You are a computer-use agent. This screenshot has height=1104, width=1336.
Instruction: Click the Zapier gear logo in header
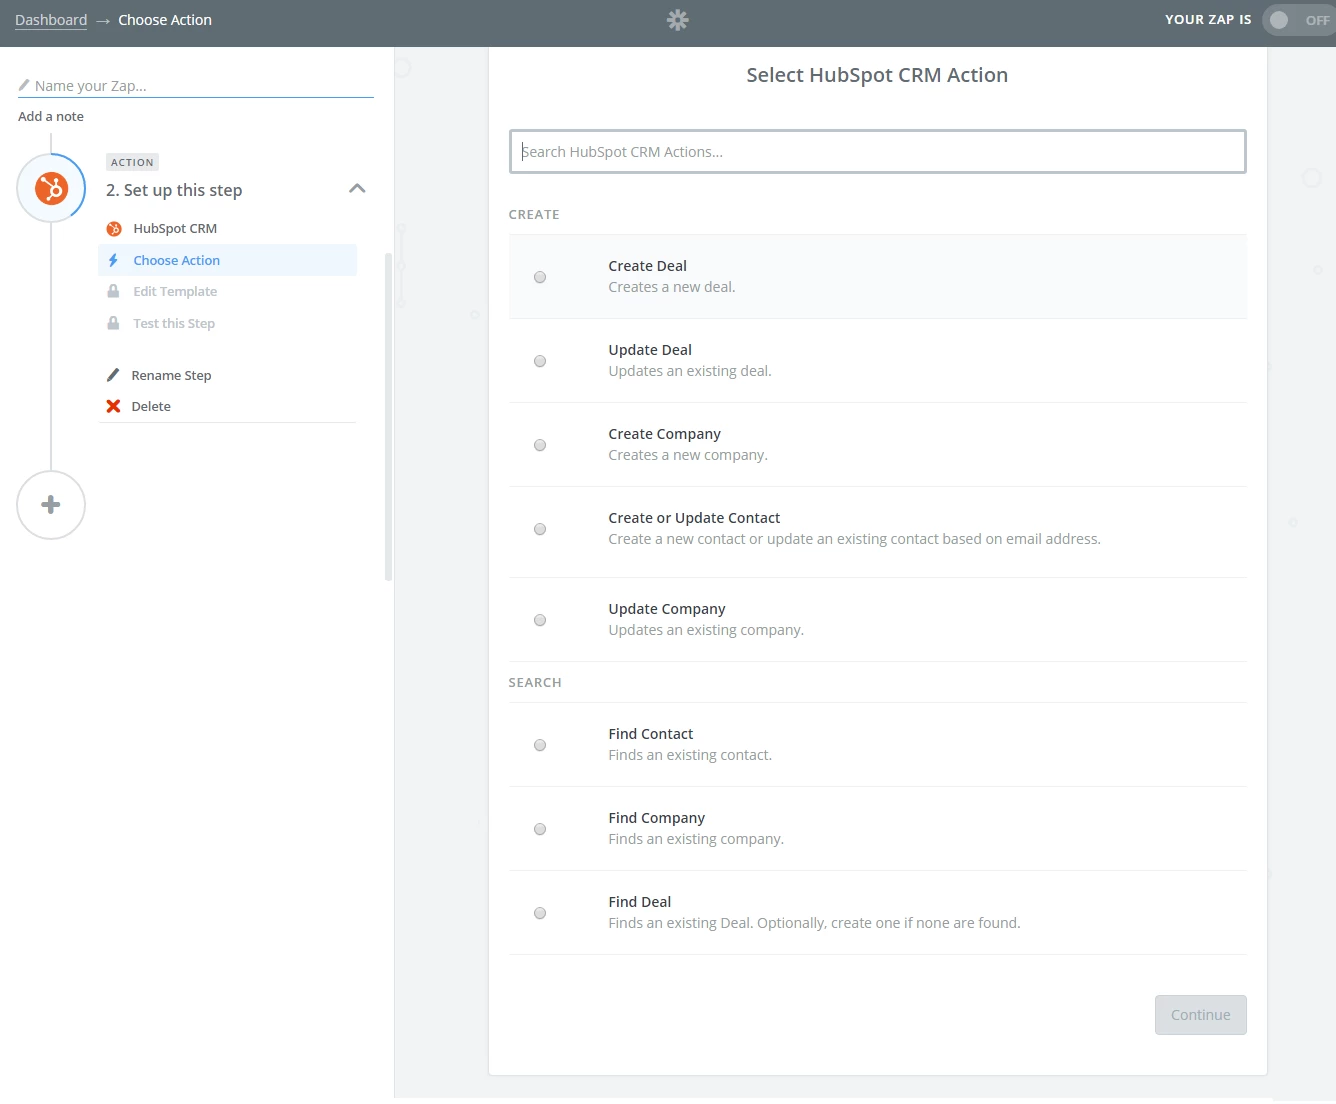(x=678, y=20)
